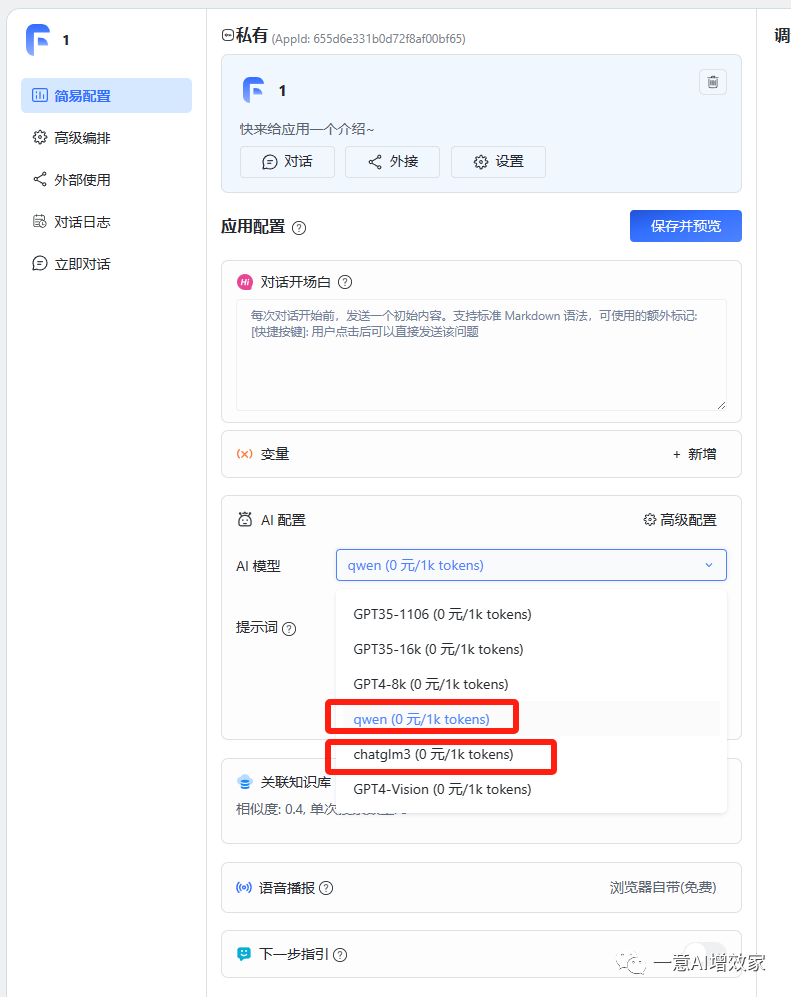
Task: Collapse the AI 模型 dropdown showing qwen
Action: (531, 565)
